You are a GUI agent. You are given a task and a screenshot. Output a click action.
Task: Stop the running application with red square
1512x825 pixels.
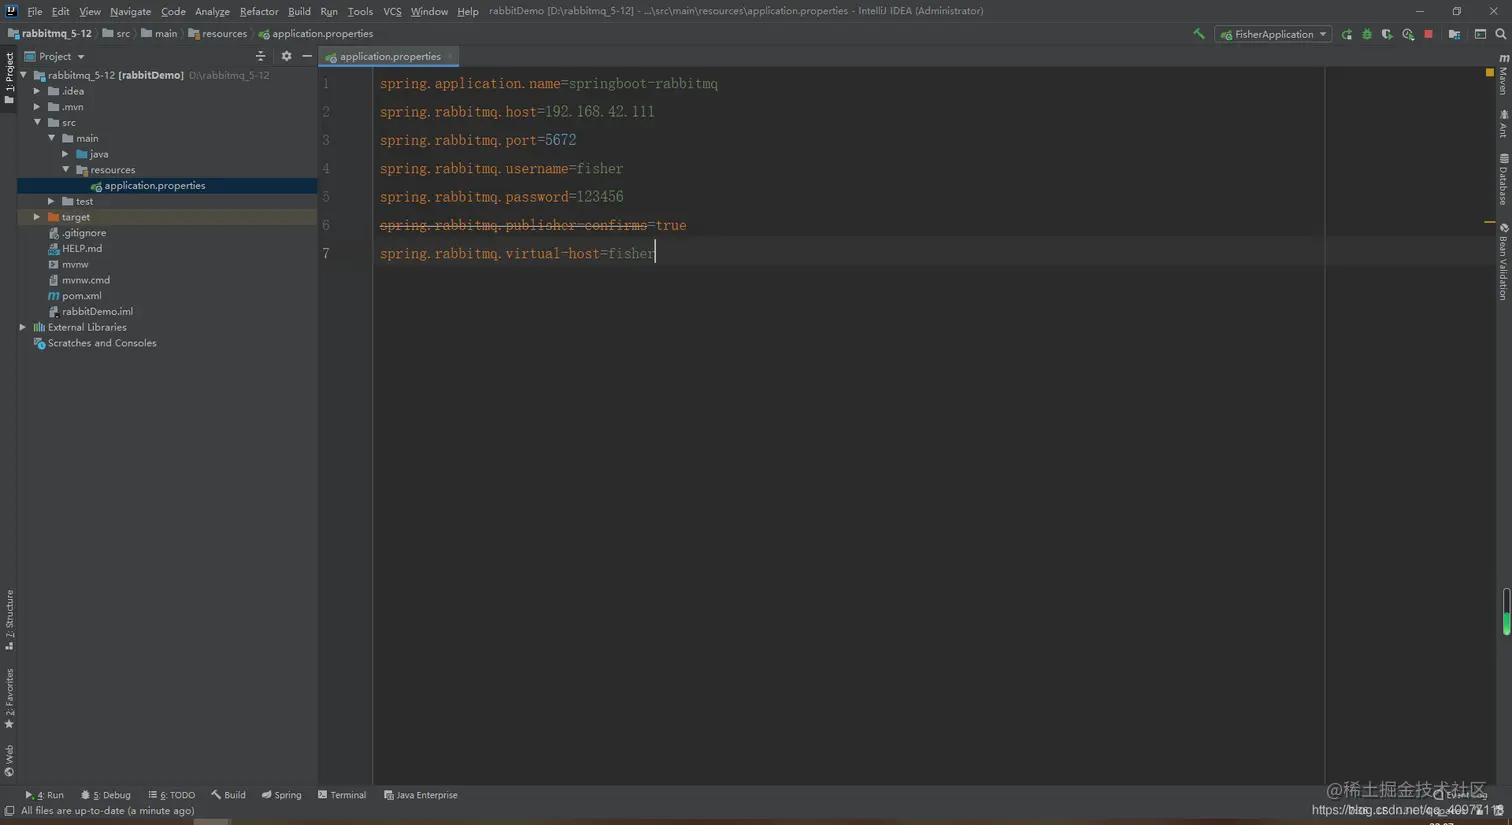click(x=1428, y=34)
